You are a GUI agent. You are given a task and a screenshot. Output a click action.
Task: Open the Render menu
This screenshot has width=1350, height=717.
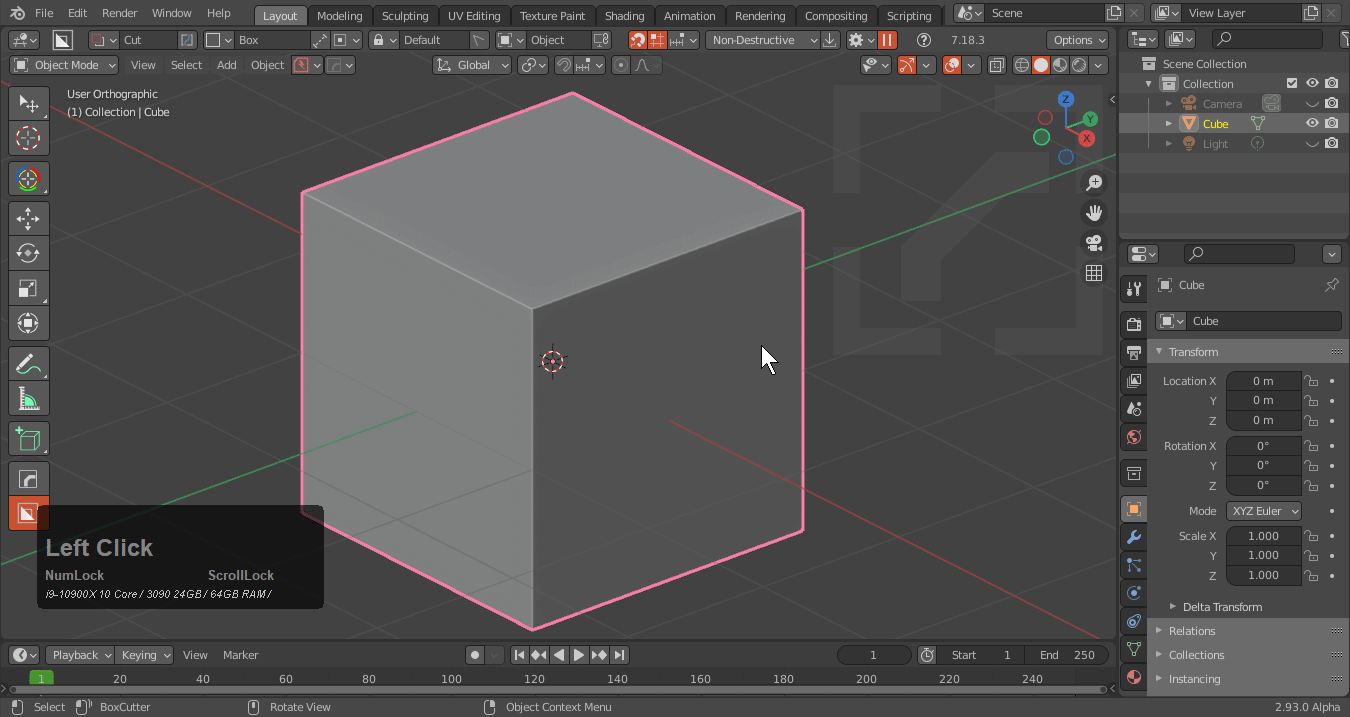119,13
